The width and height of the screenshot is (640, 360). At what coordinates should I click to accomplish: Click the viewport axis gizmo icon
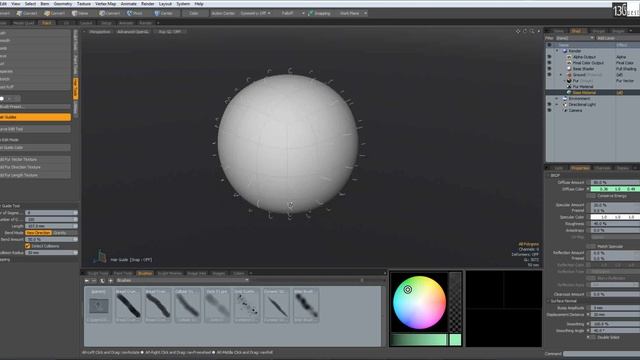pos(100,256)
